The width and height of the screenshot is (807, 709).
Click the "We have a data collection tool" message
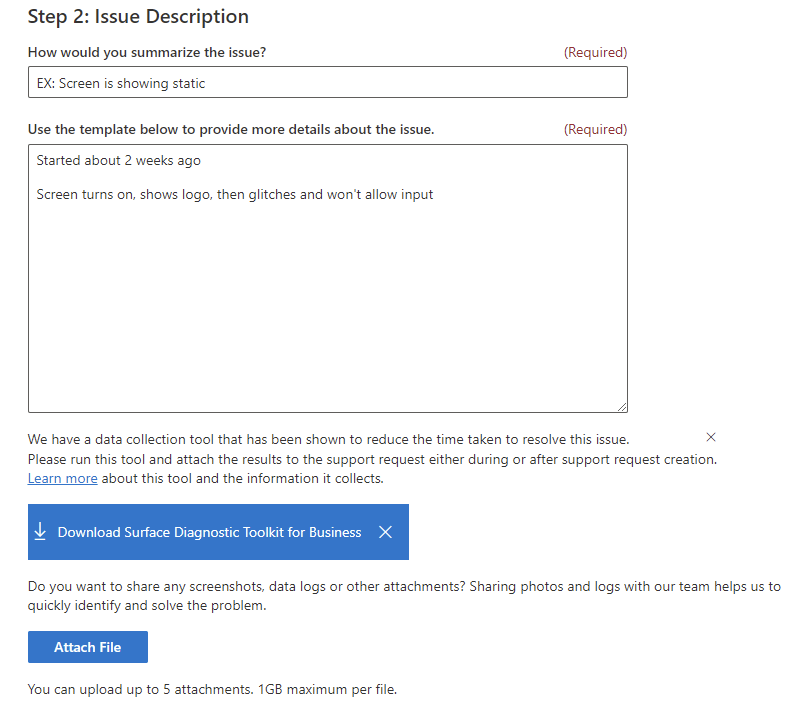[x=328, y=439]
